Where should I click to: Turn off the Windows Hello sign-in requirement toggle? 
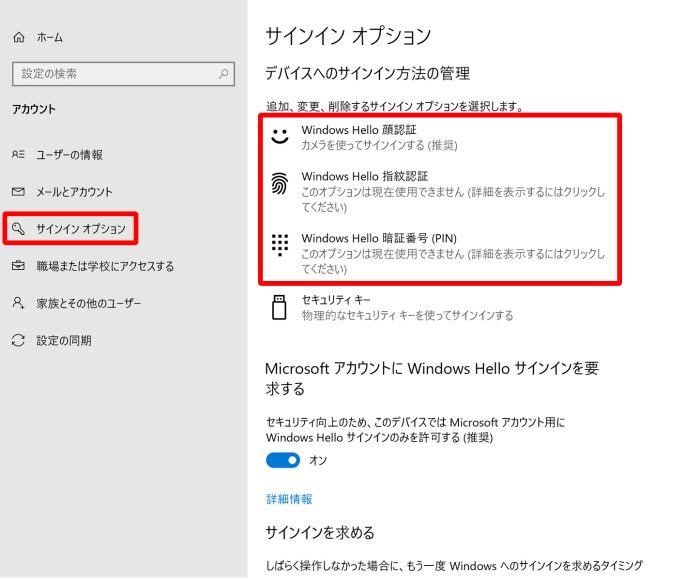(x=283, y=460)
